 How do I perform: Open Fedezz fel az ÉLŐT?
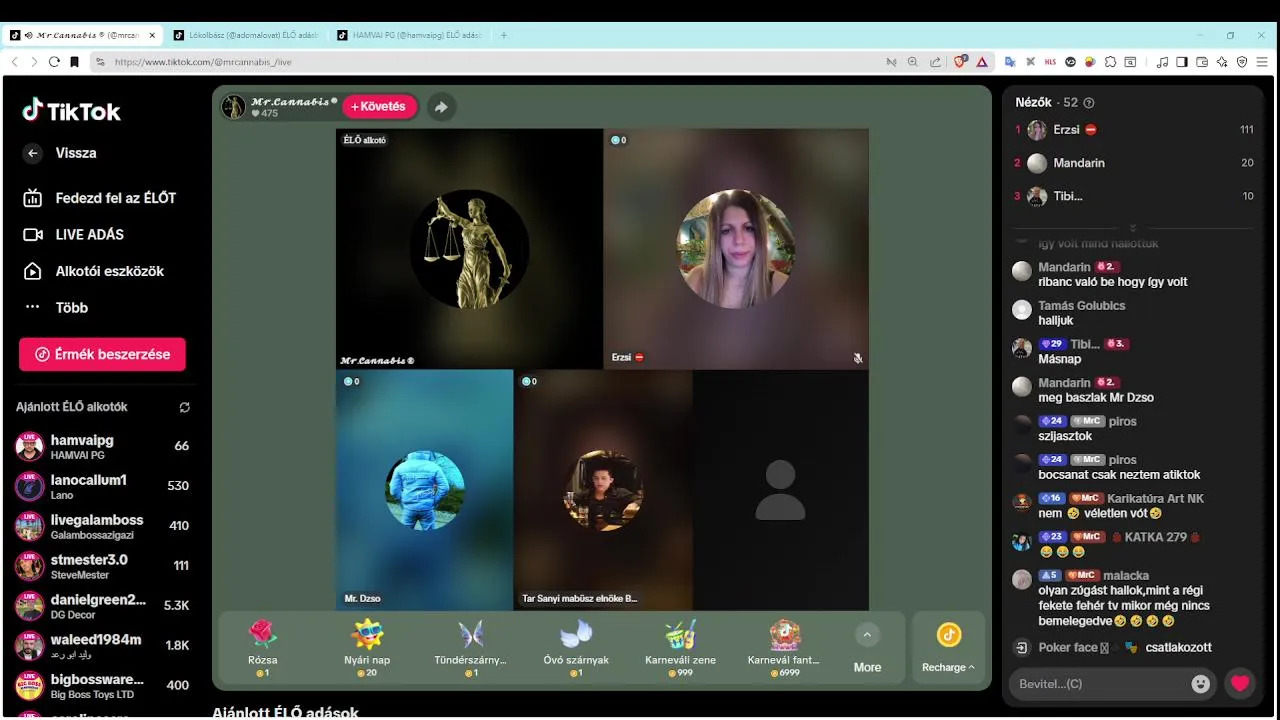coord(100,198)
